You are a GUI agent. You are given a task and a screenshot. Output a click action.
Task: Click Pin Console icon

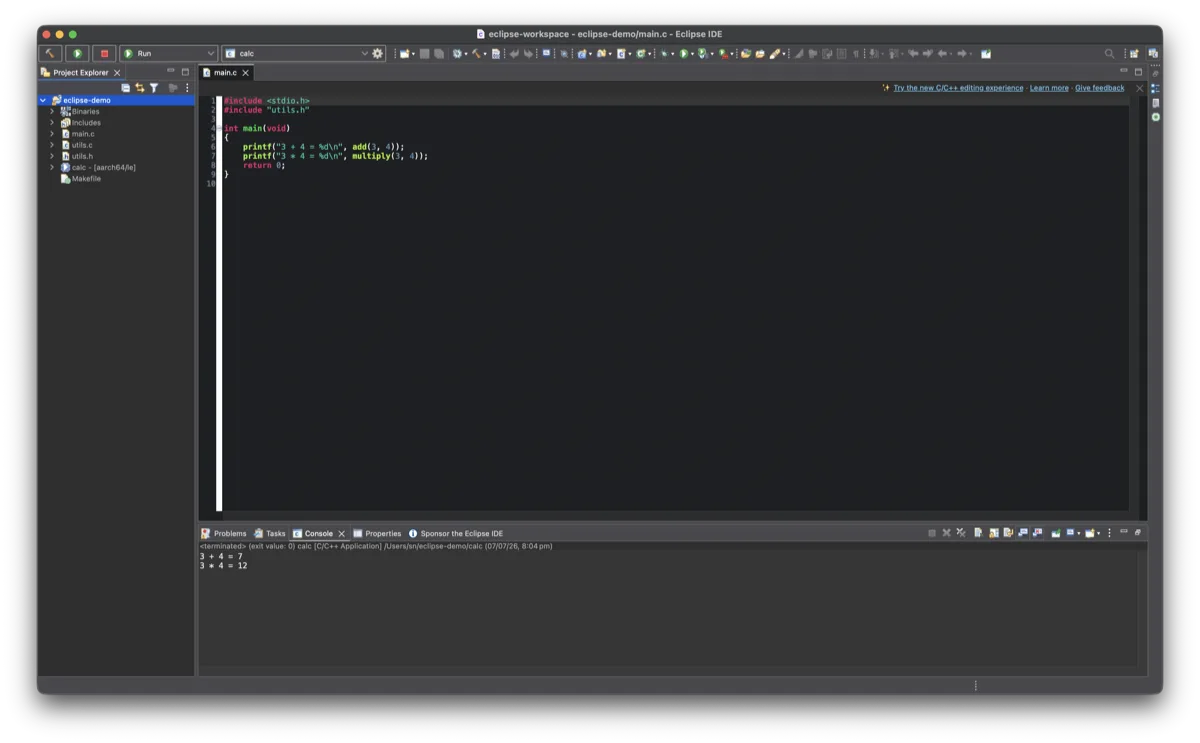pyautogui.click(x=1055, y=533)
